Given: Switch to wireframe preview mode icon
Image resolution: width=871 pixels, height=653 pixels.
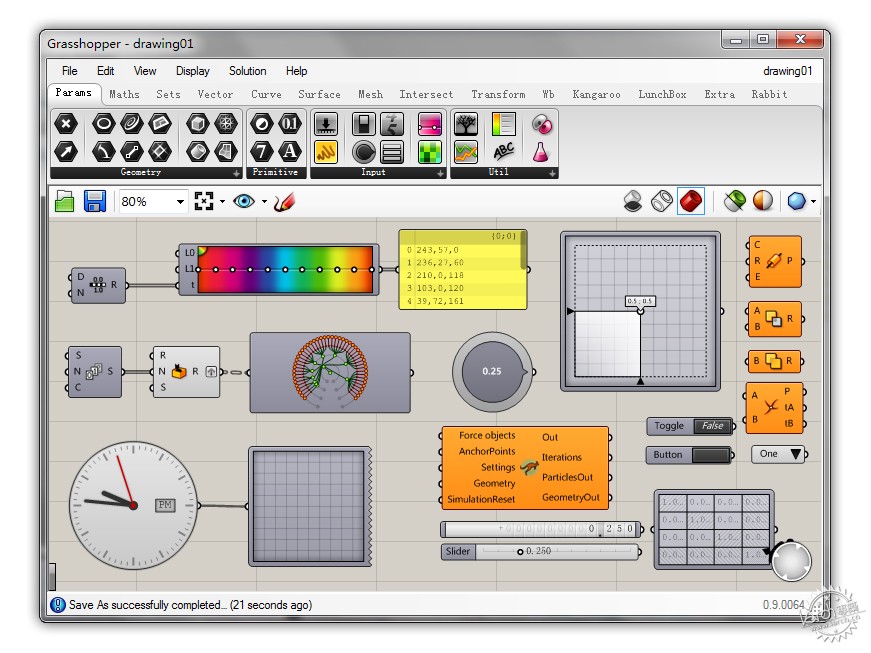Looking at the screenshot, I should [x=662, y=201].
